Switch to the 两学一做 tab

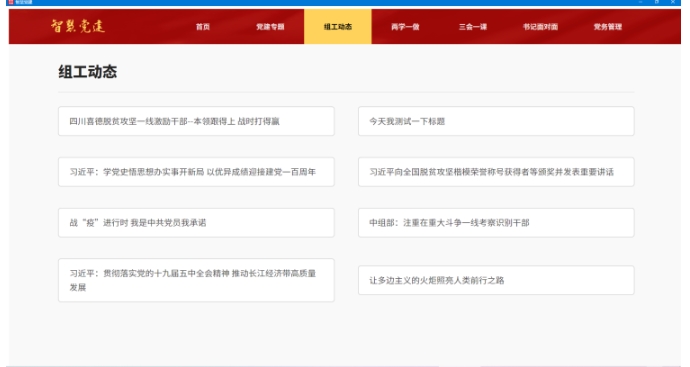coord(405,27)
